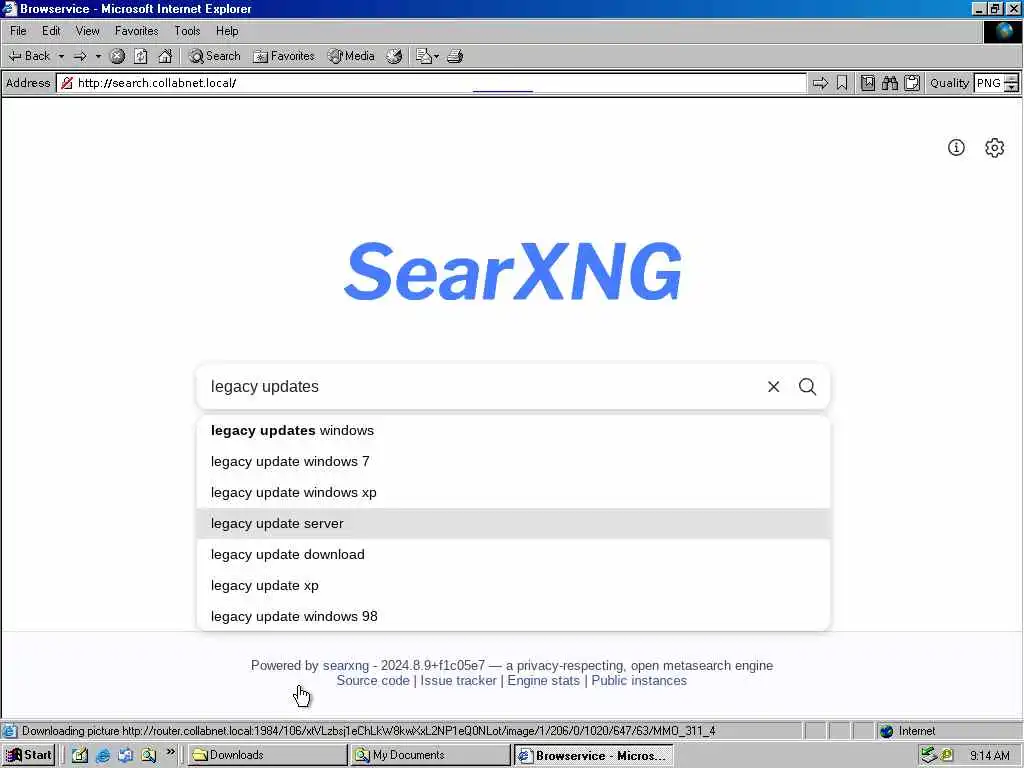Click the tray clock showing 9:14 AM
The height and width of the screenshot is (768, 1024).
[989, 756]
